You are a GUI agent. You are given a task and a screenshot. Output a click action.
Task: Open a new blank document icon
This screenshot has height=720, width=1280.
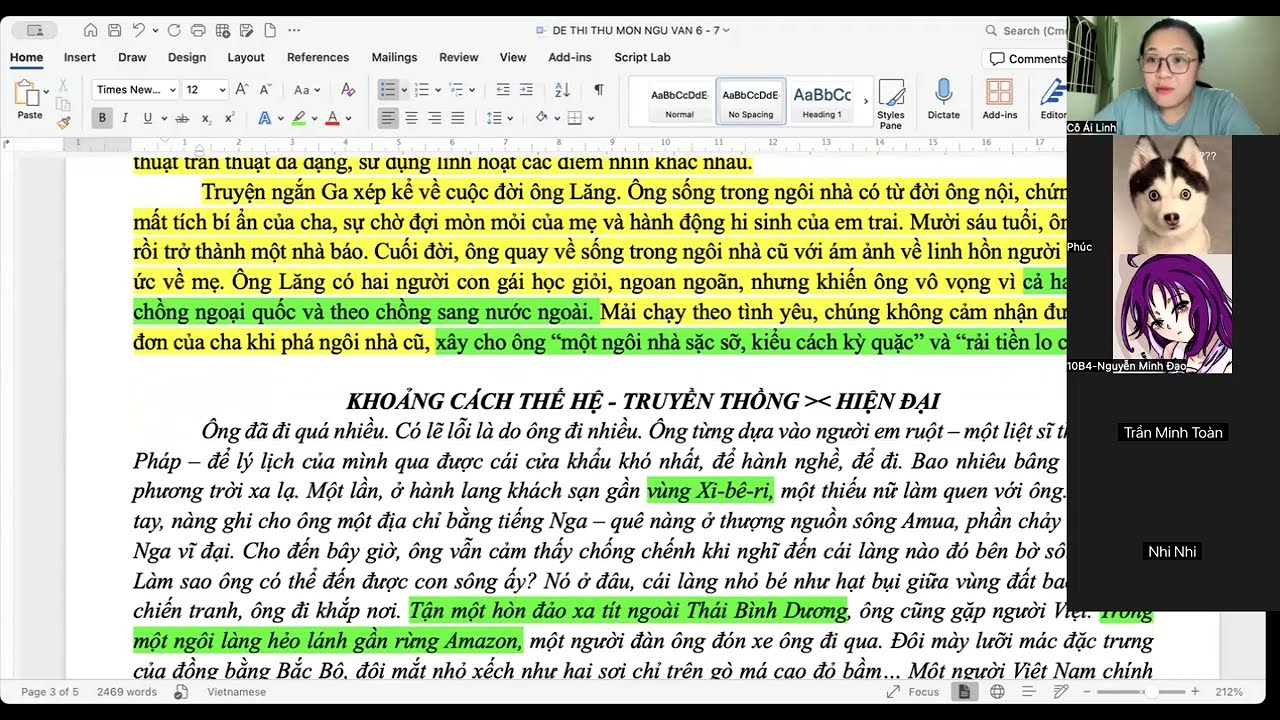click(x=269, y=30)
